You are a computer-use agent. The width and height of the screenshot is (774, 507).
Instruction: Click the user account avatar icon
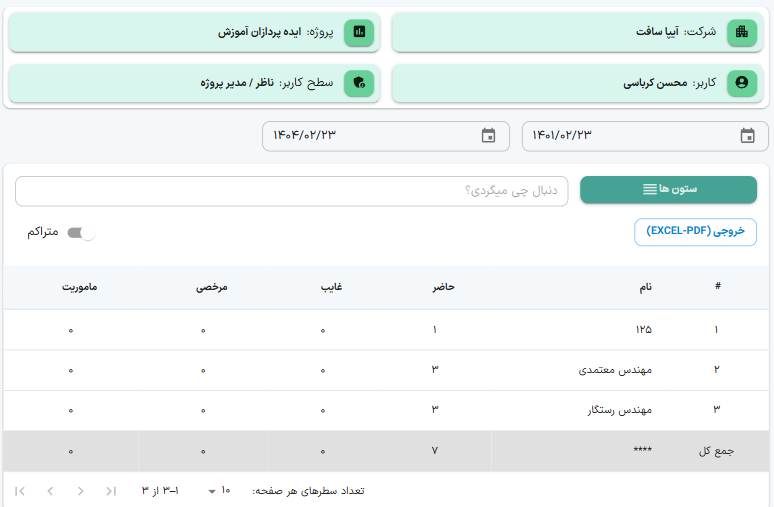click(x=741, y=82)
